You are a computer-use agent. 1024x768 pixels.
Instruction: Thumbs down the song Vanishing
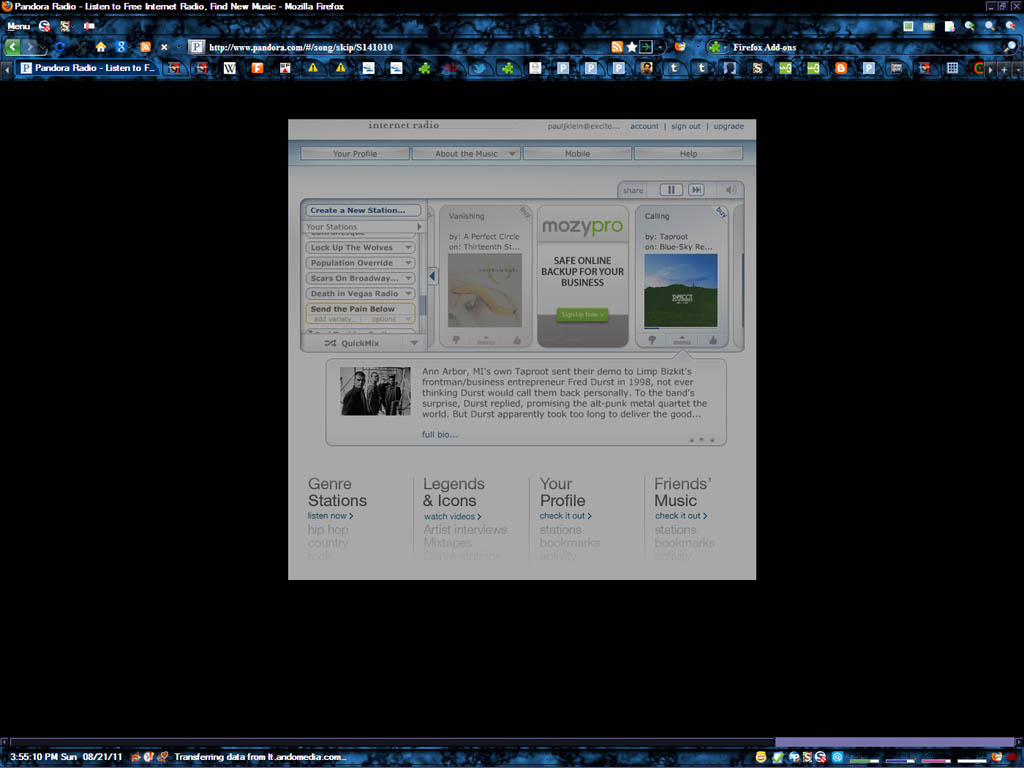456,340
